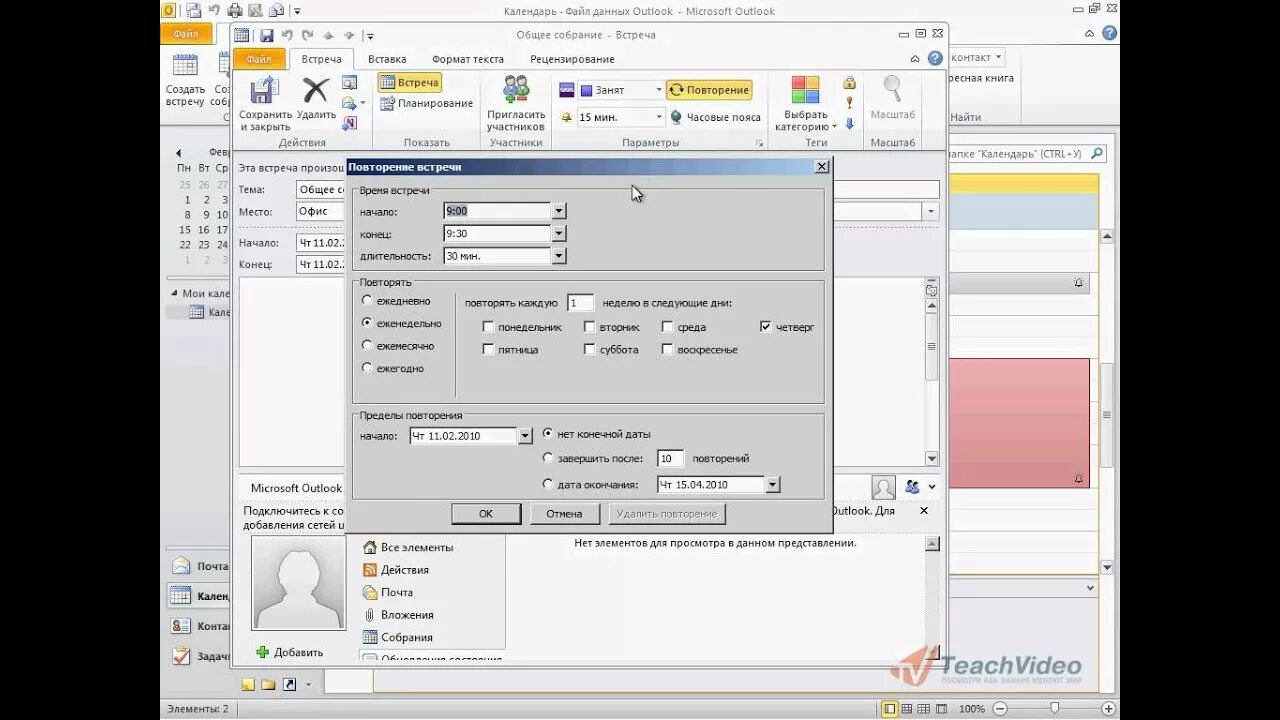Viewport: 1280px width, 720px height.
Task: Click the Recurrence button in the ribbon
Action: 709,90
